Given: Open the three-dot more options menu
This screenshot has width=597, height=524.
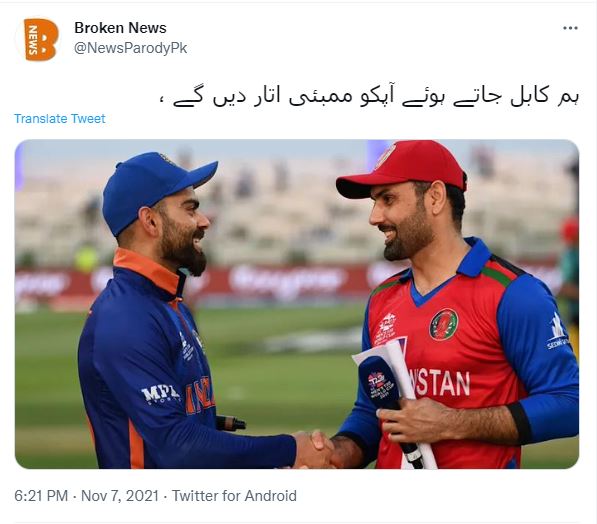Looking at the screenshot, I should pos(570,28).
